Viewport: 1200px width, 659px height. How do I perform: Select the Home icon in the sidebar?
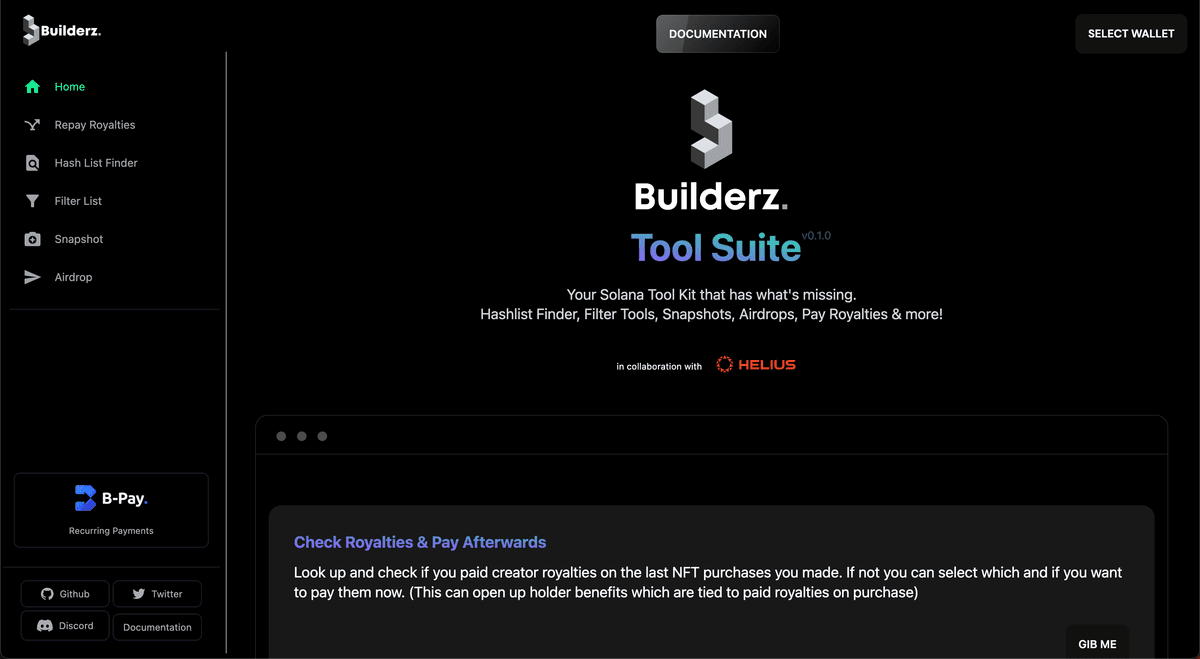[32, 87]
